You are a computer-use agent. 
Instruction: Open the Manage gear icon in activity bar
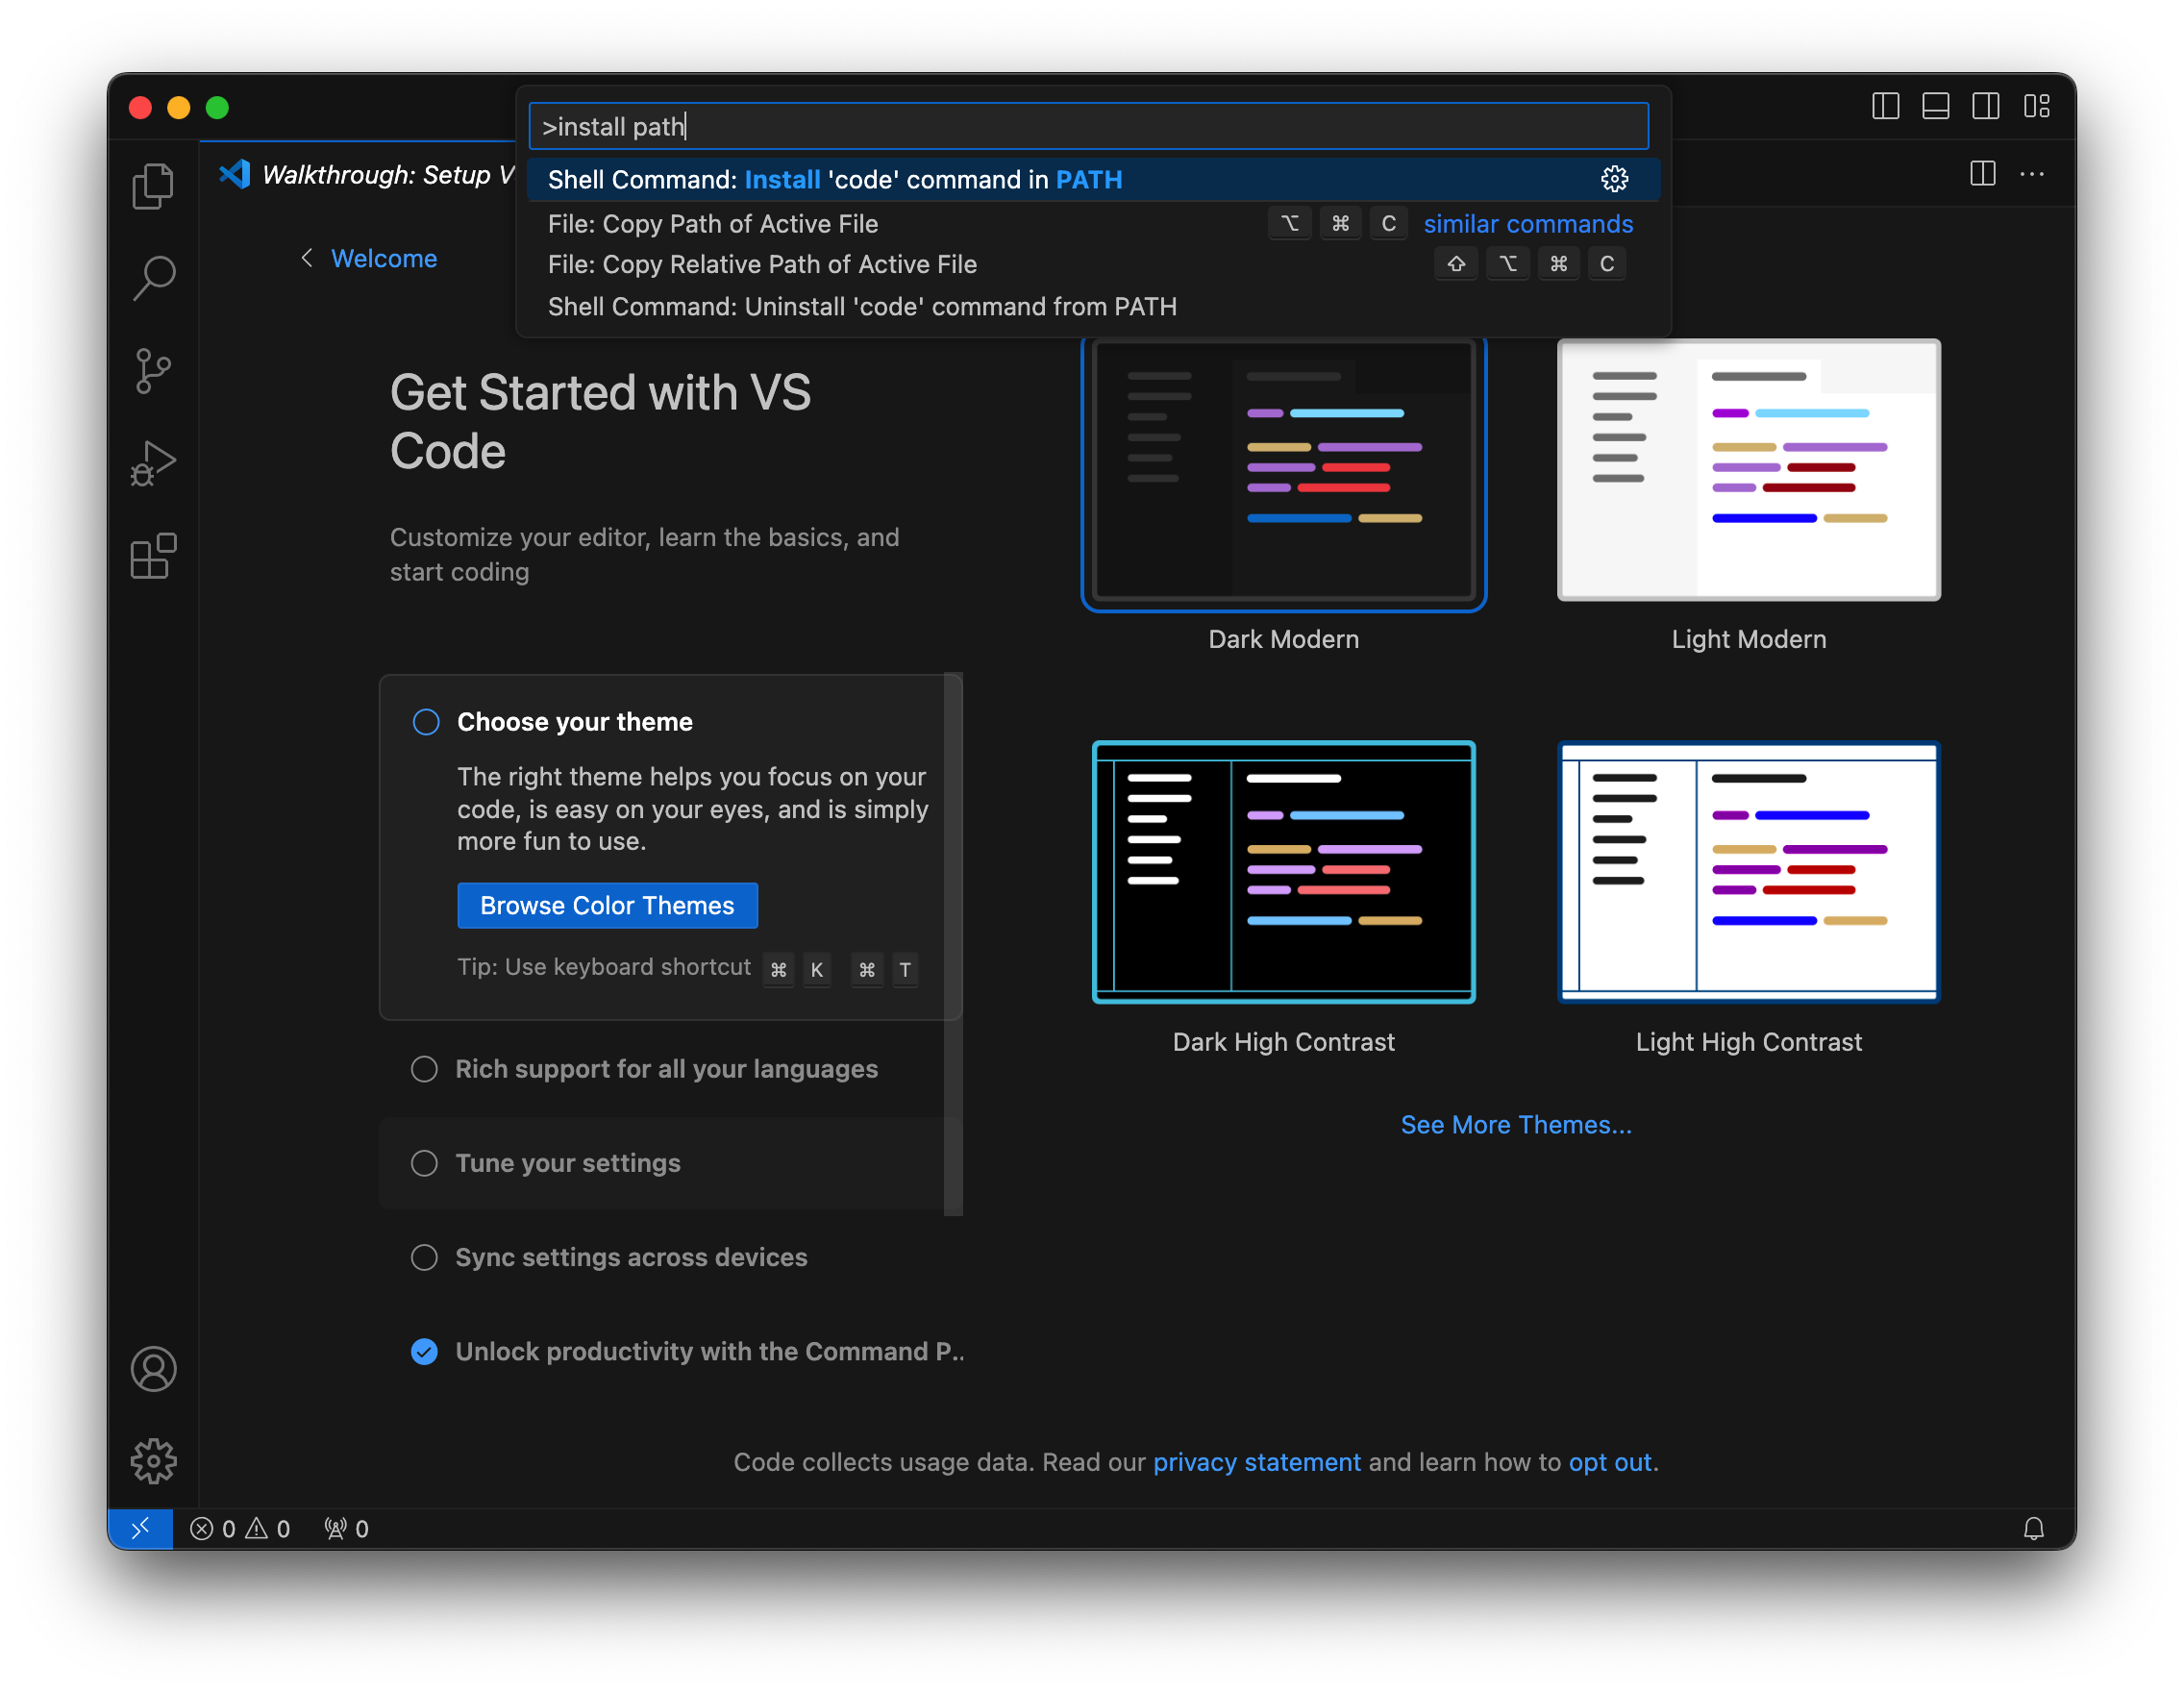153,1461
